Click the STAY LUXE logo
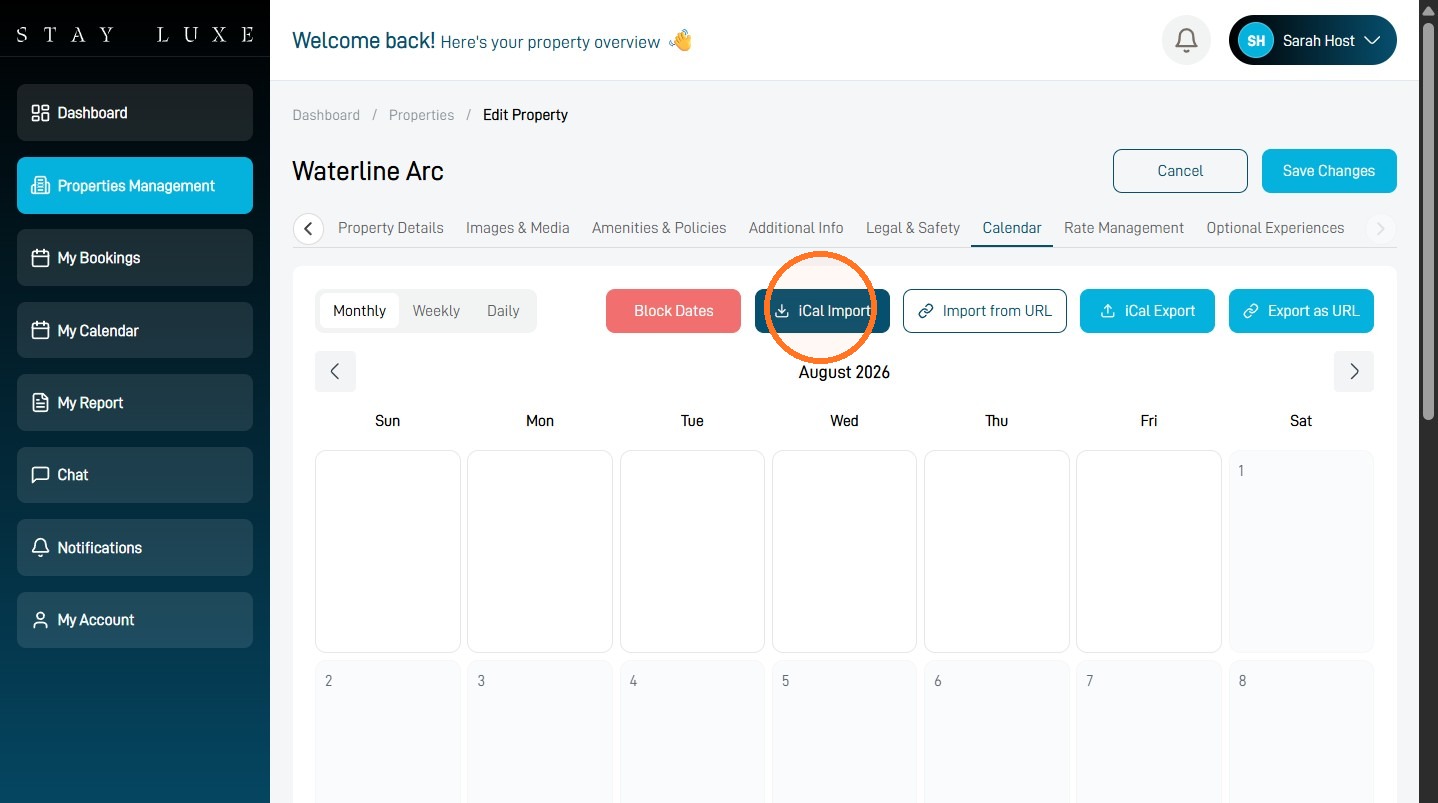 click(135, 35)
